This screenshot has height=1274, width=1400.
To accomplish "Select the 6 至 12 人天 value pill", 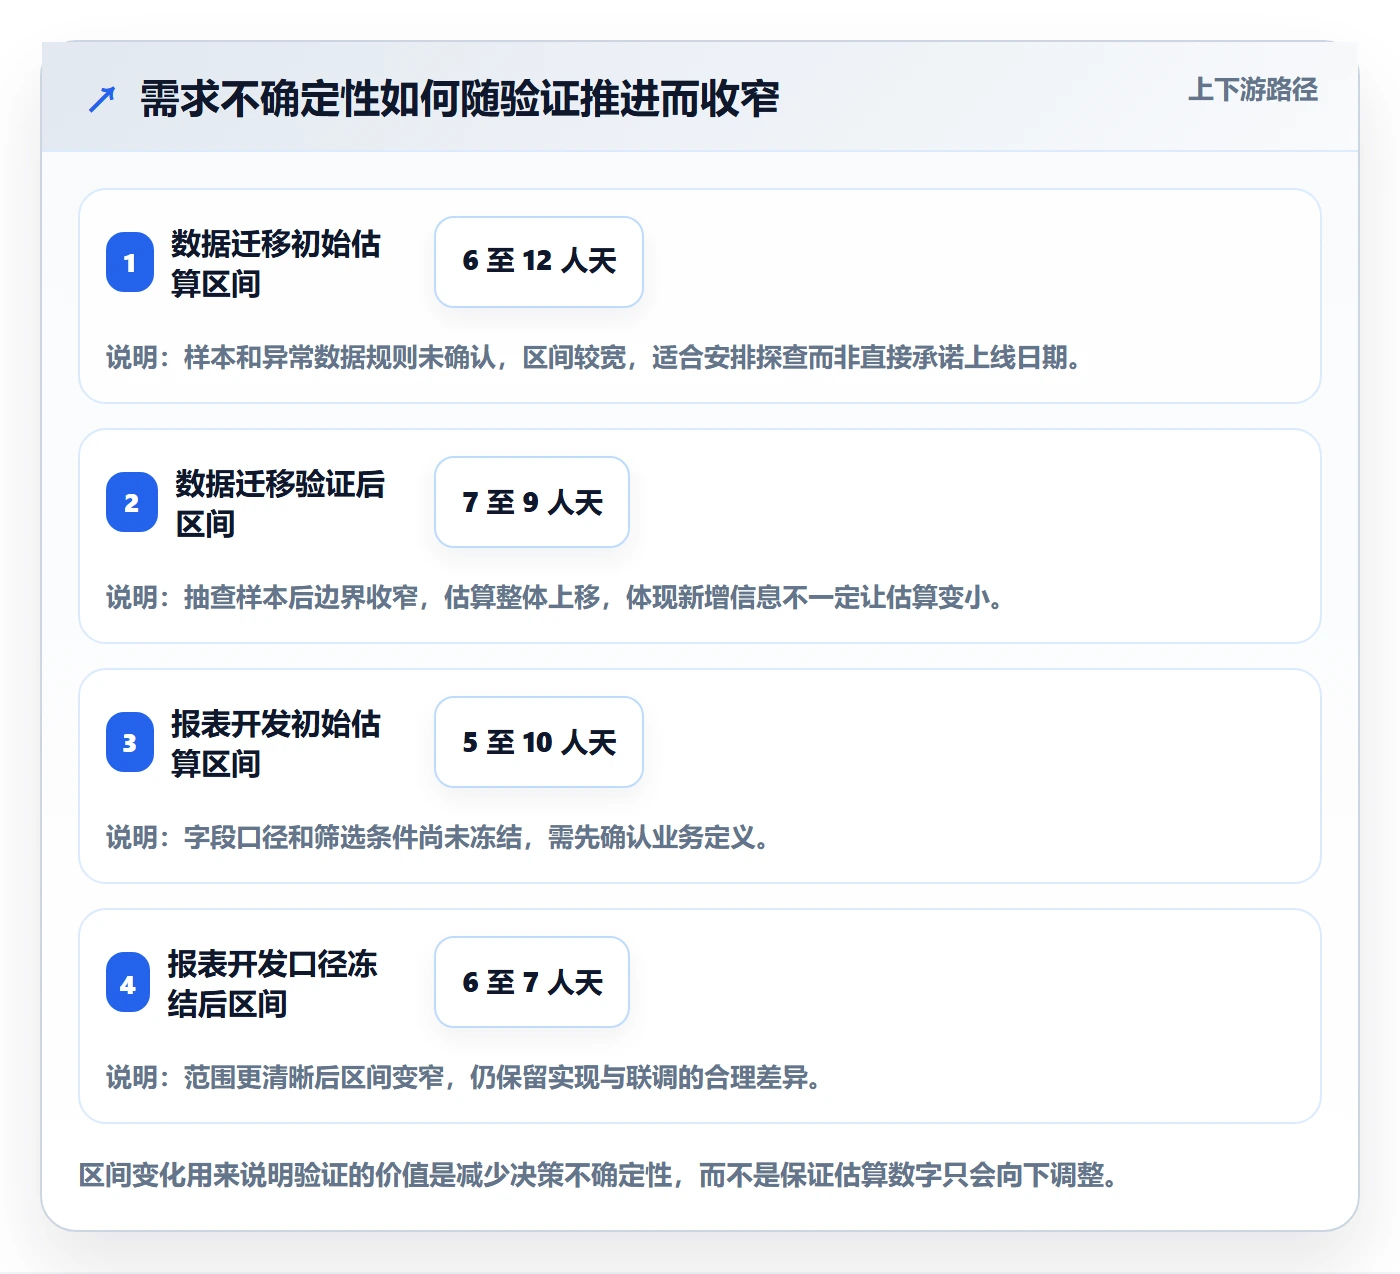I will pos(539,262).
